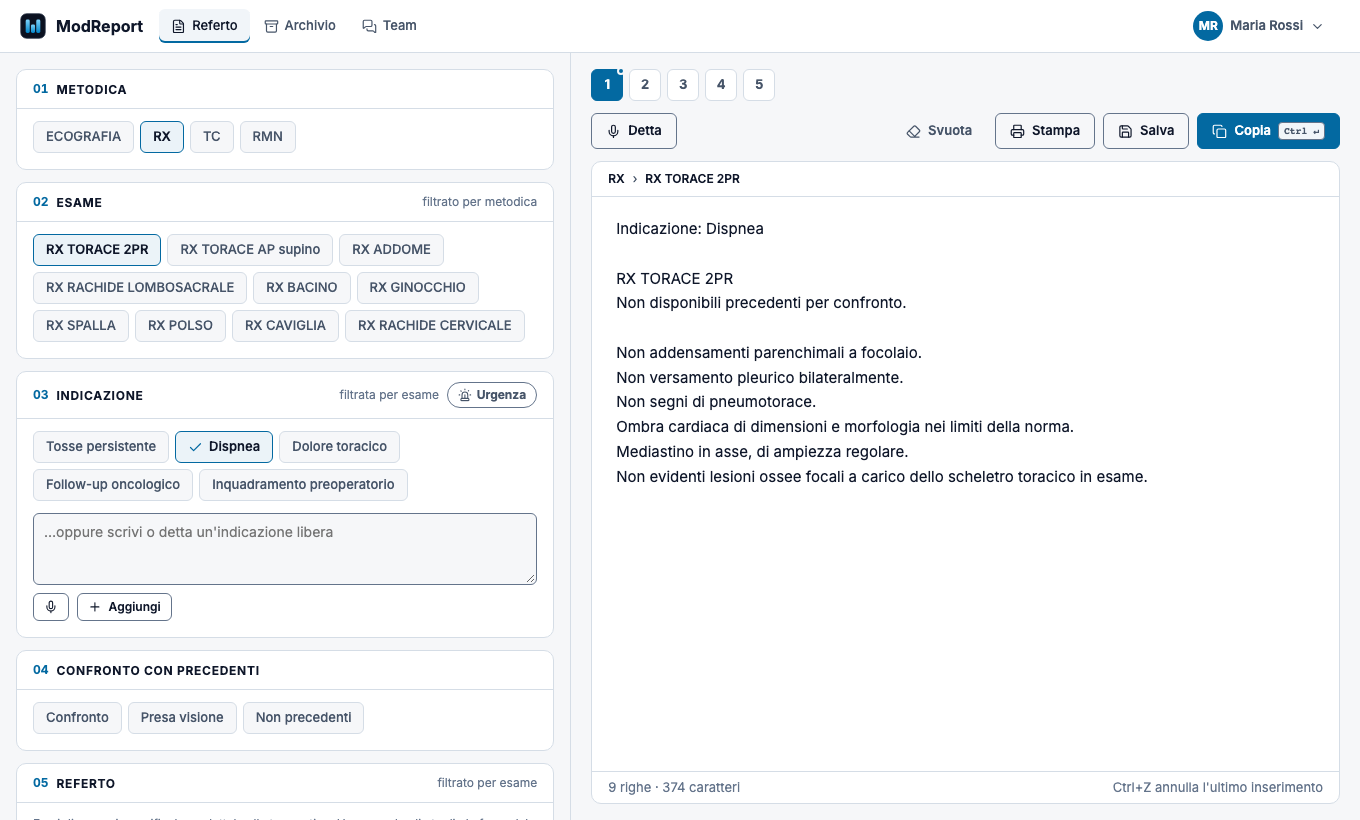
Task: Pick the Dolore toracico indication
Action: point(339,447)
